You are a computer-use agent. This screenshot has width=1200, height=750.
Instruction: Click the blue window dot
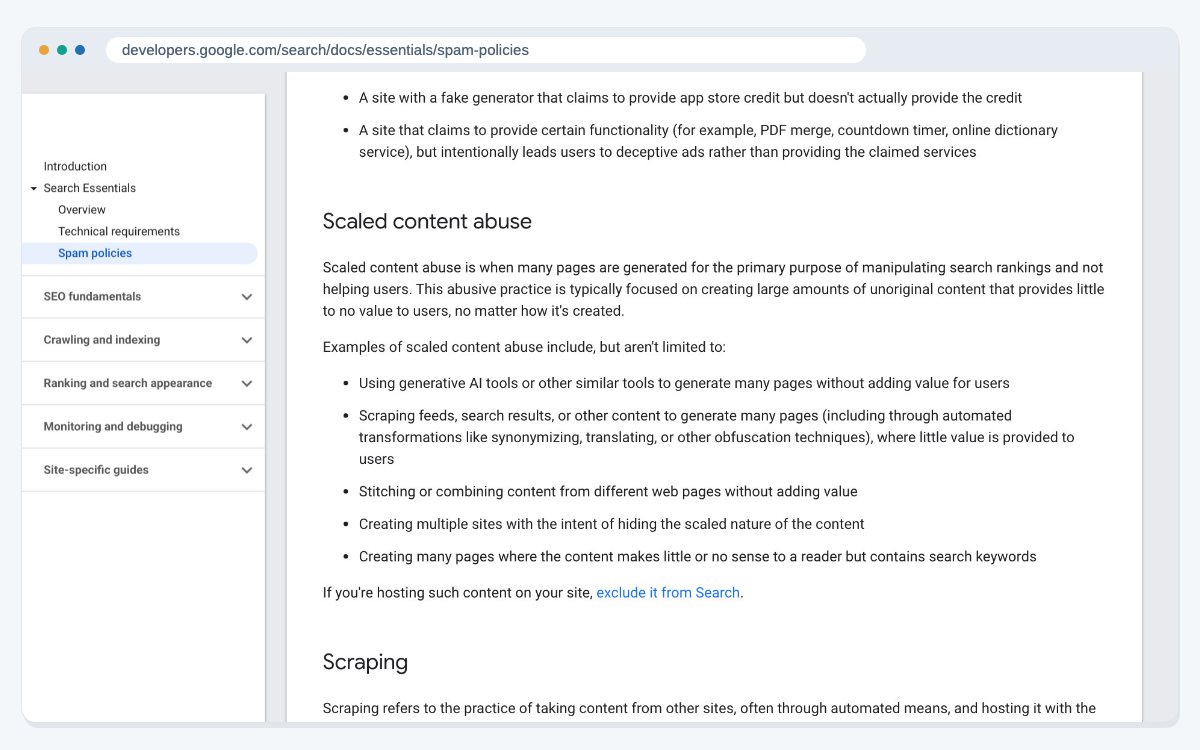tap(80, 50)
